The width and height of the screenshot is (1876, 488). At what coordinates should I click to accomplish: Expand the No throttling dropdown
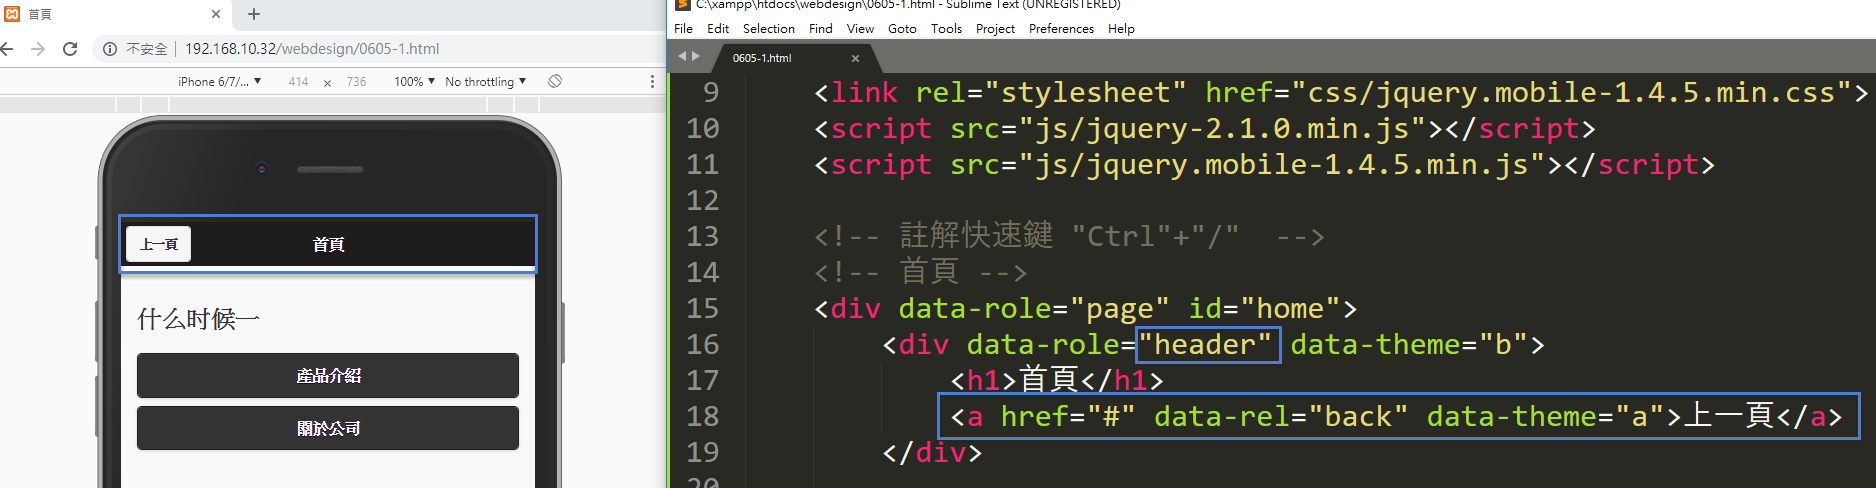[485, 81]
